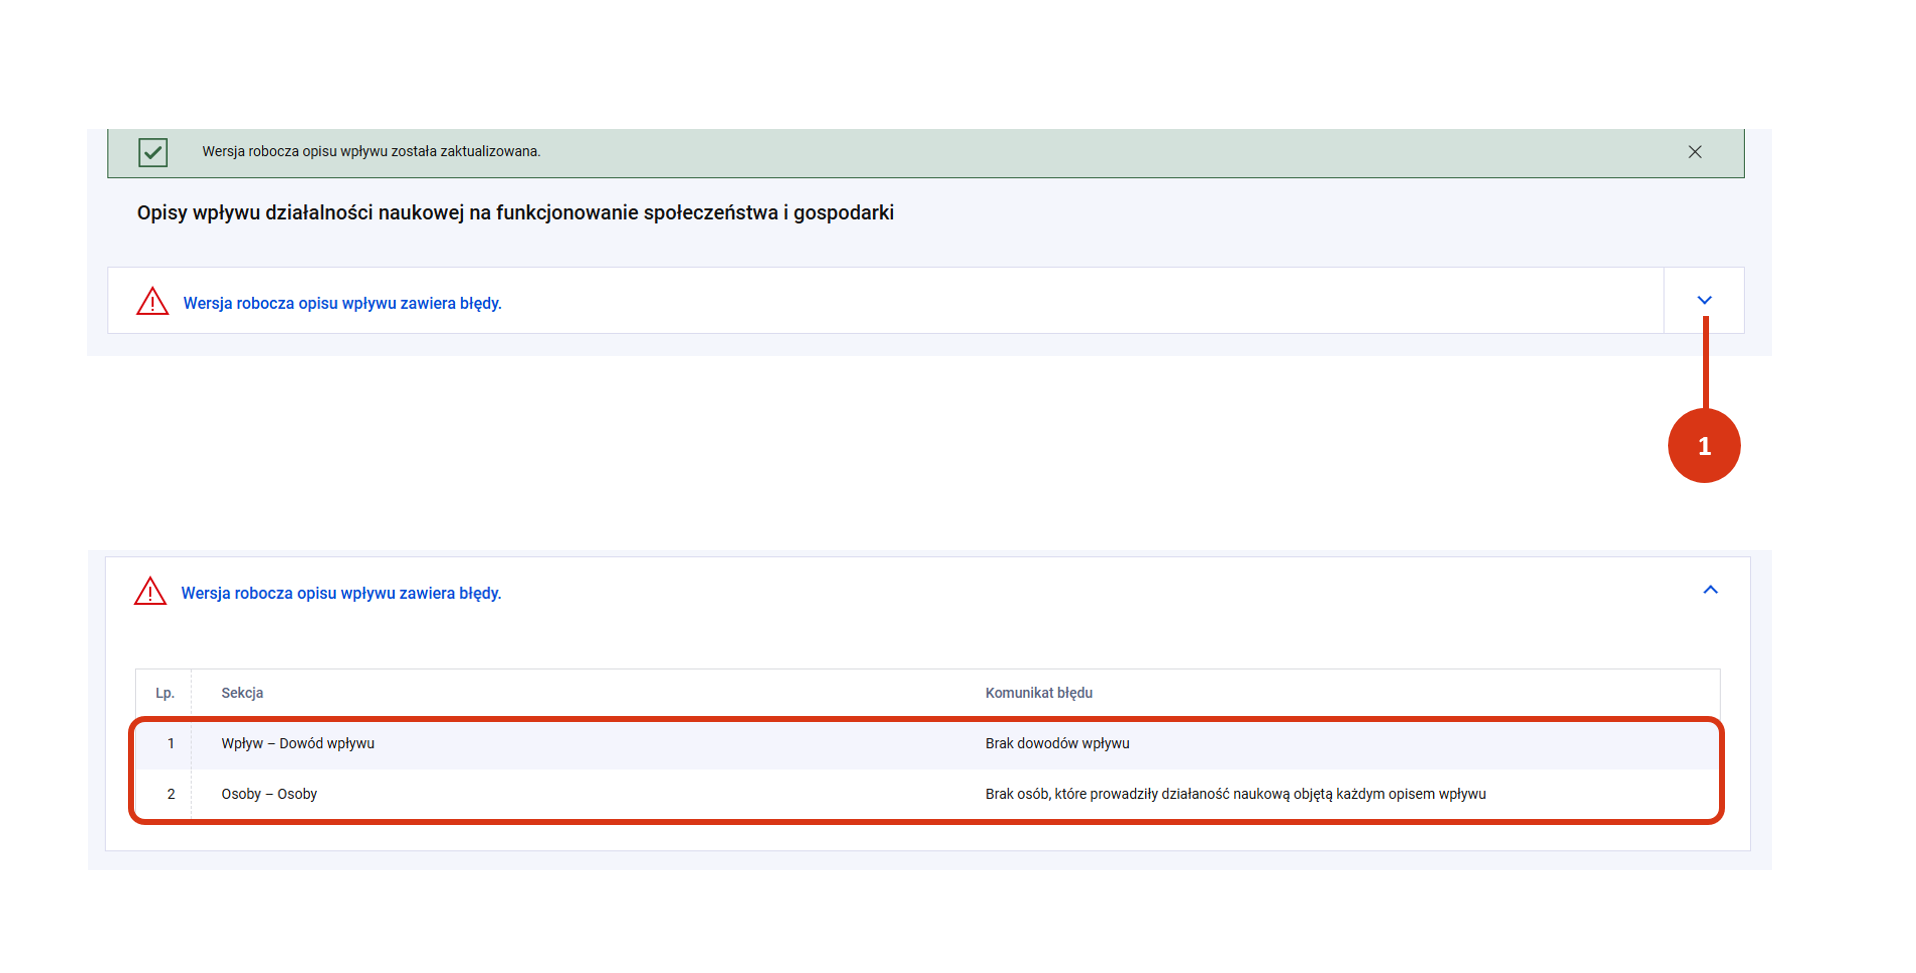The image size is (1916, 973).
Task: Click the 'Wersja robocza opisu wpływu została zaktualizowana' message
Action: pos(371,152)
